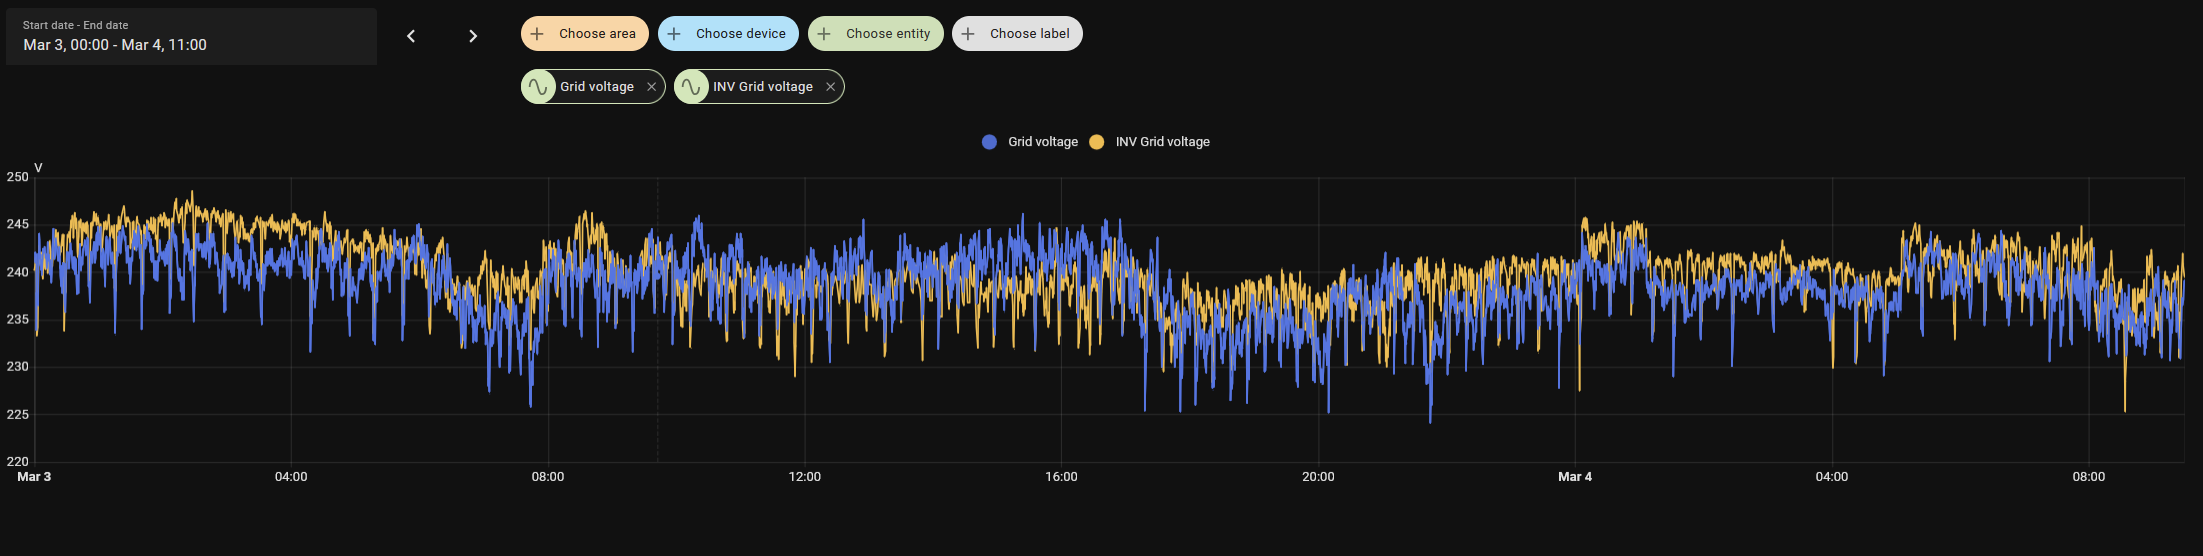Click sine wave icon on INV Grid voltage chip
The width and height of the screenshot is (2203, 556).
pyautogui.click(x=691, y=87)
